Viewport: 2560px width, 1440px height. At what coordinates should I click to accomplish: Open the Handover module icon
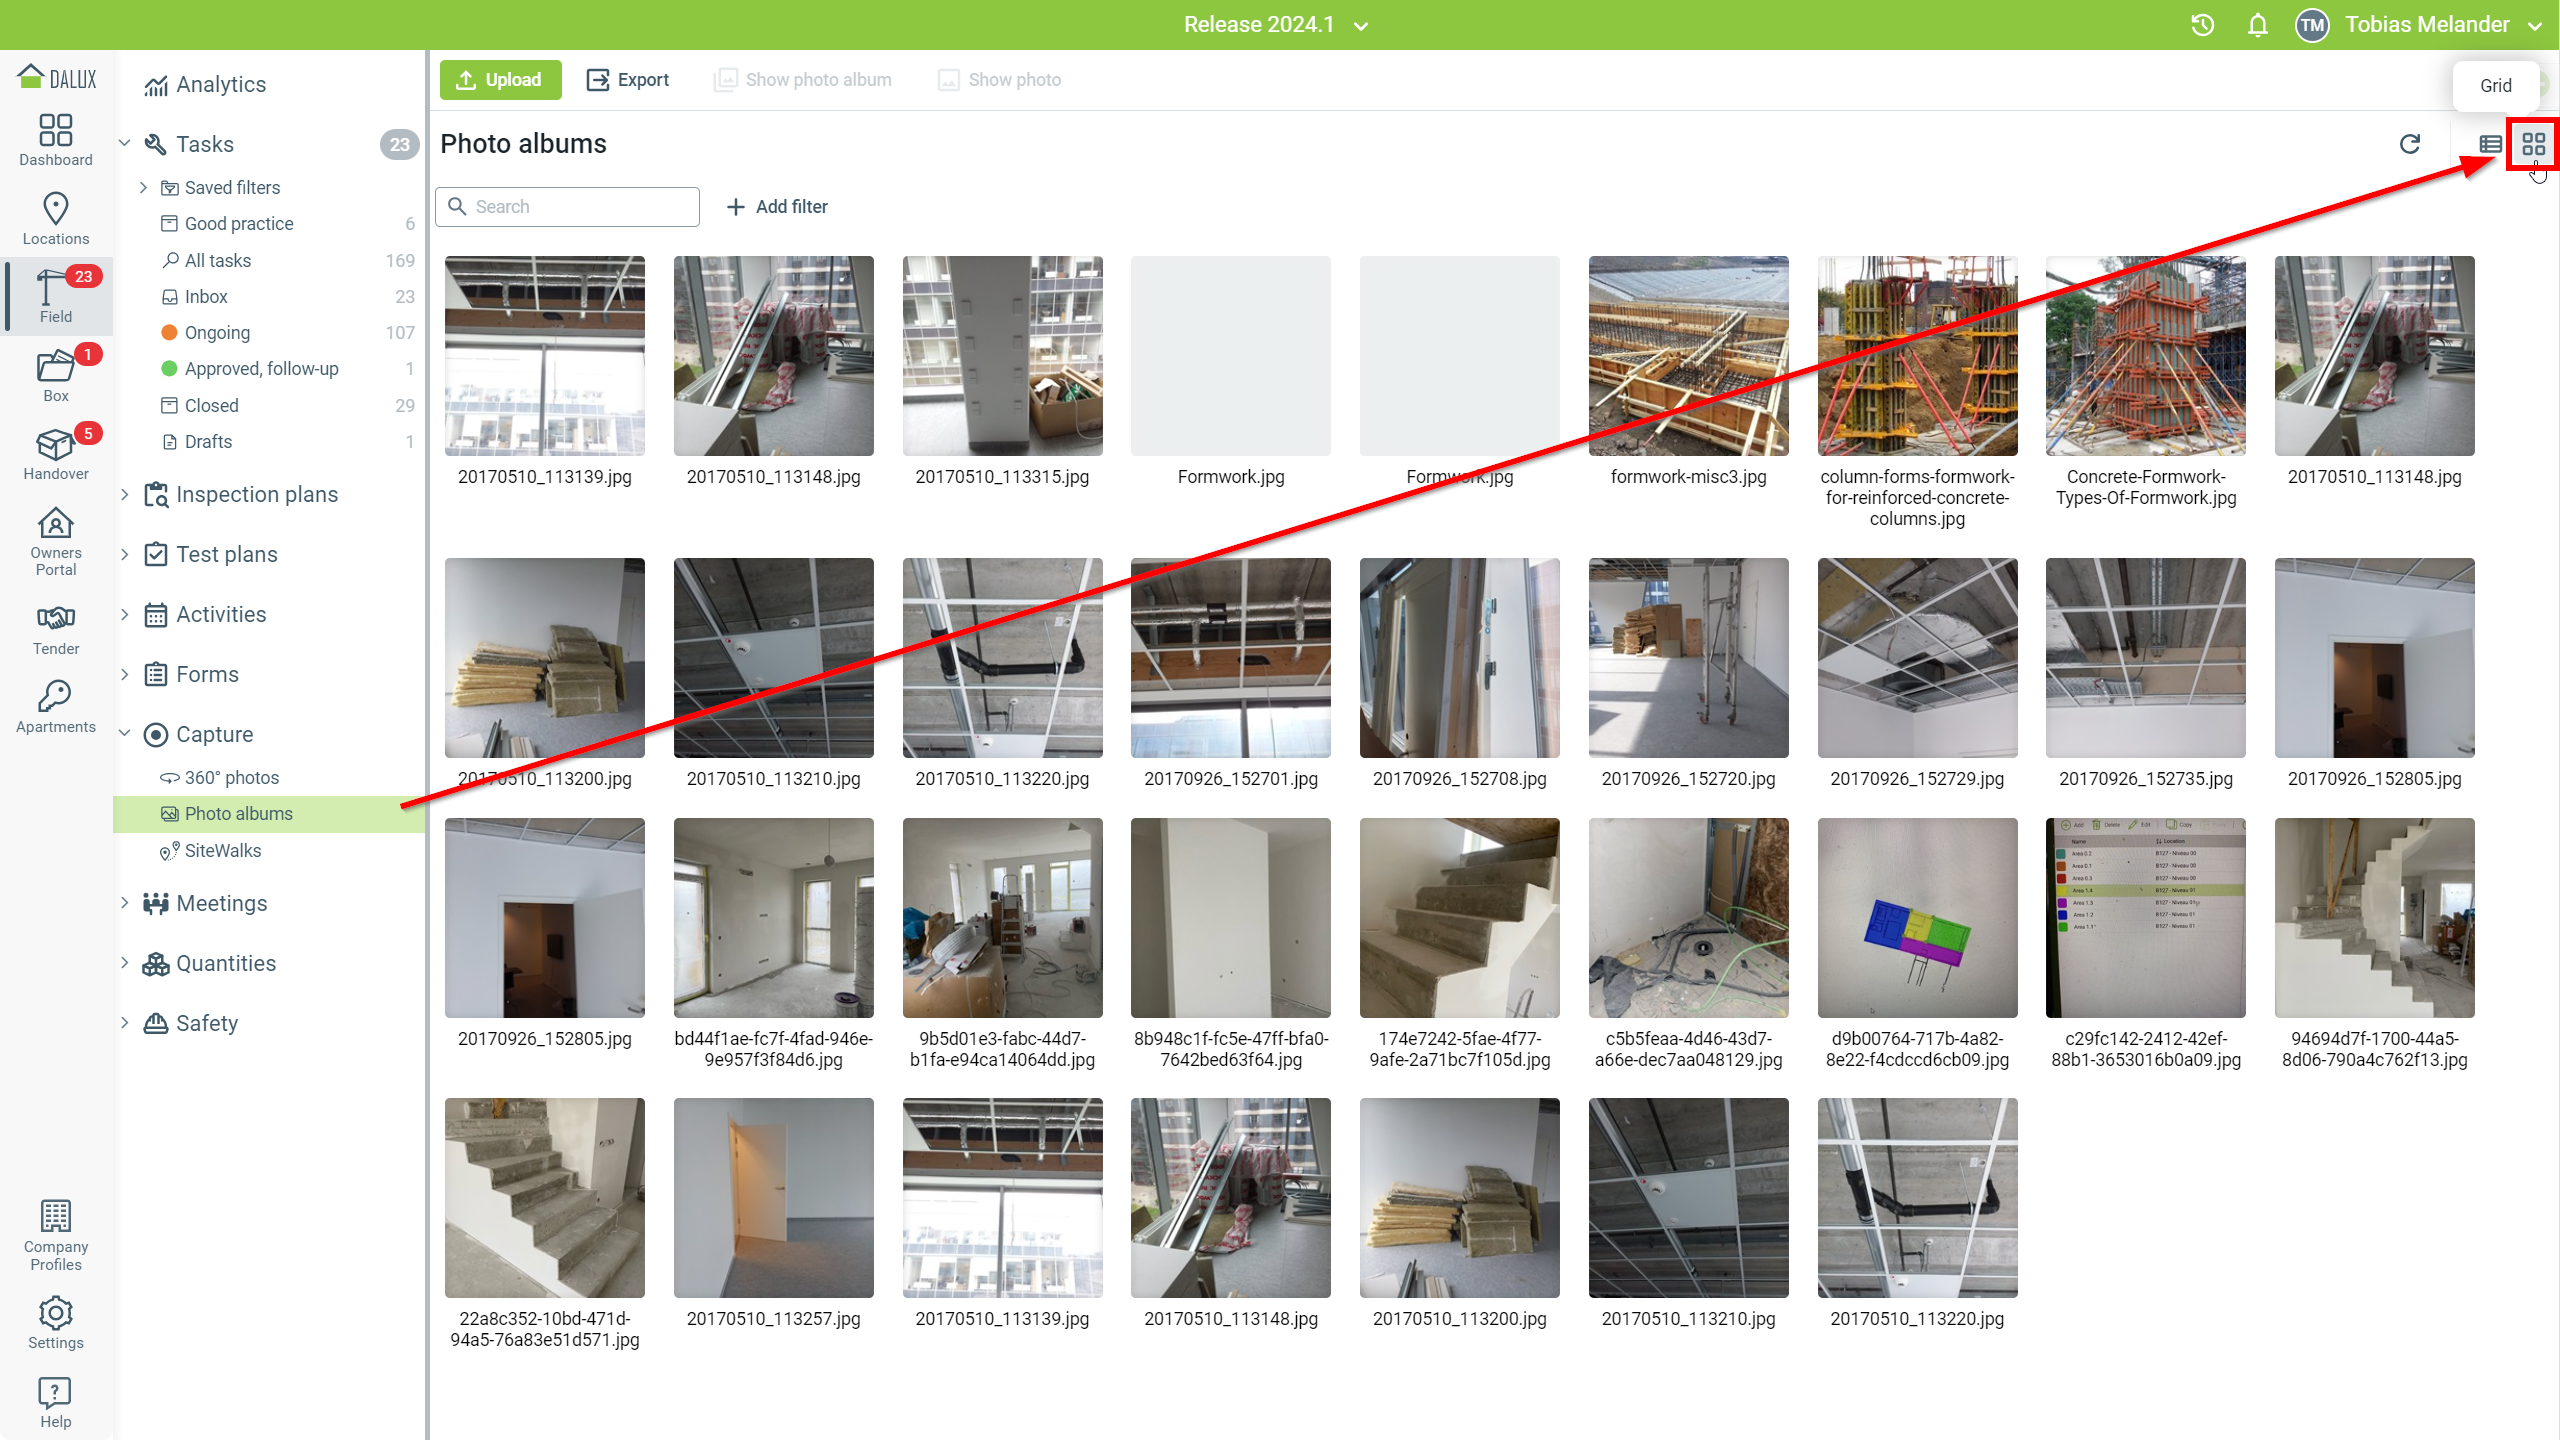click(56, 453)
